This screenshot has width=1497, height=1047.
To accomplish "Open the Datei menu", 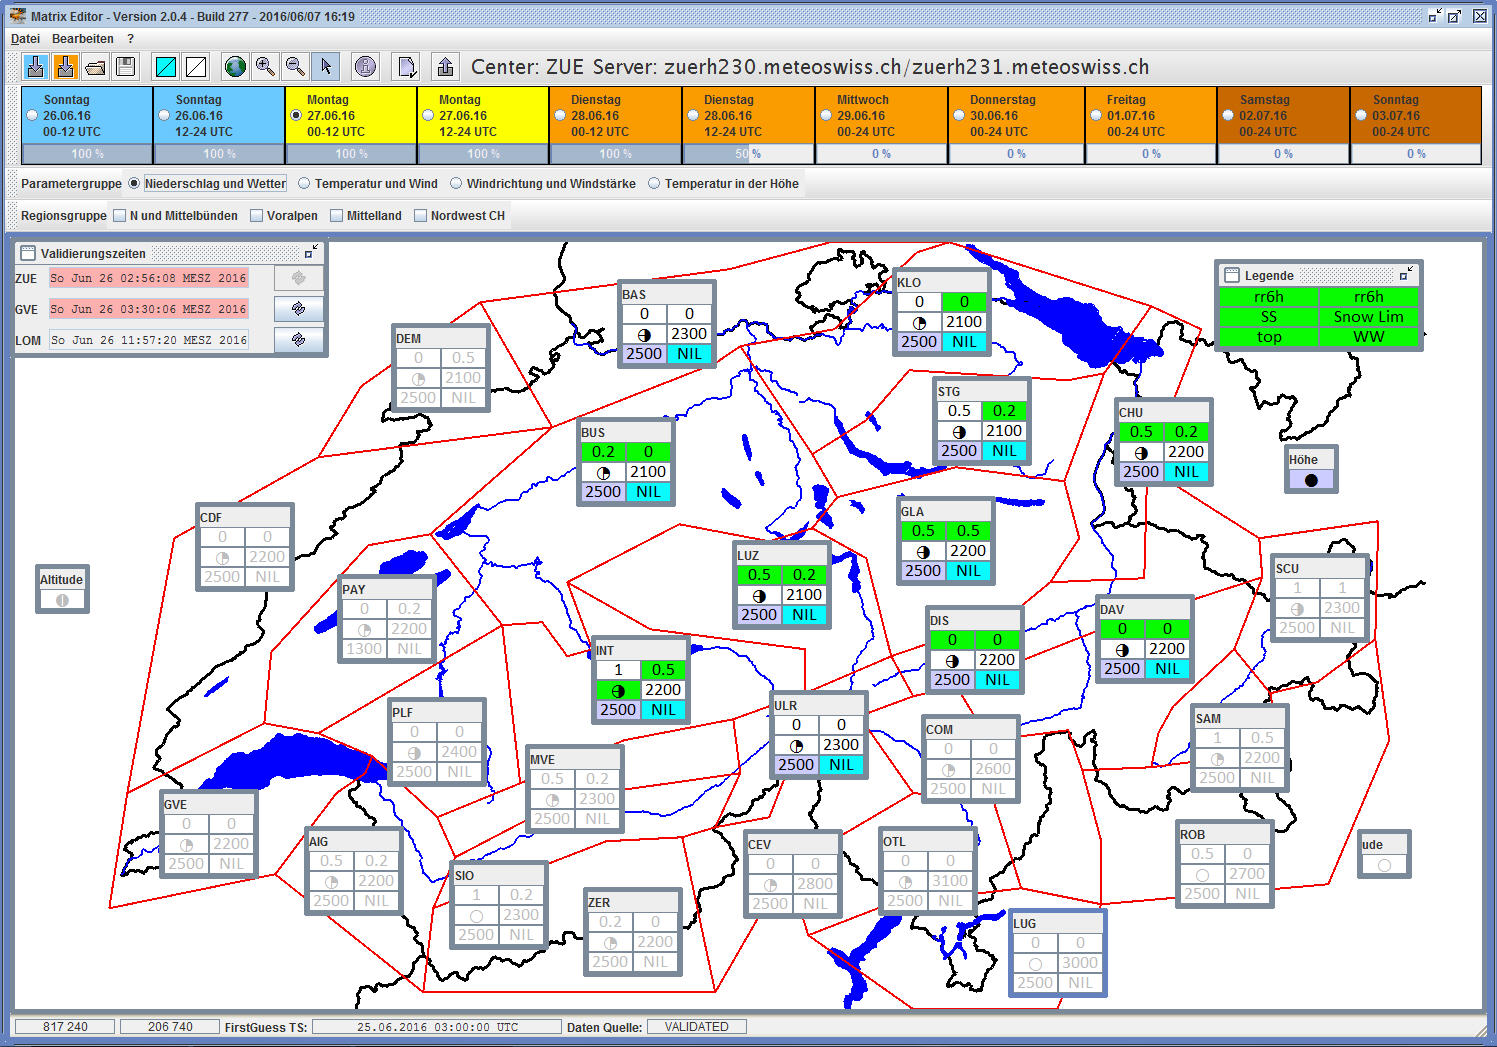I will 25,39.
